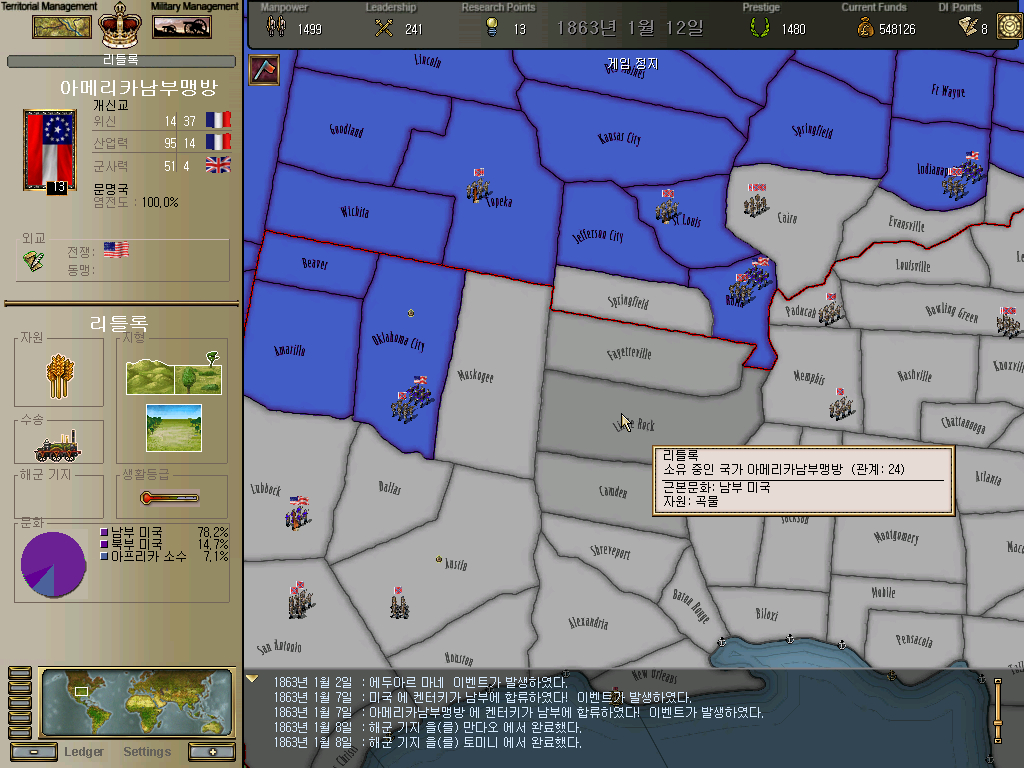Click the 아프리카 소수 culture swatch
Screen dimensions: 1024x768
click(x=103, y=556)
